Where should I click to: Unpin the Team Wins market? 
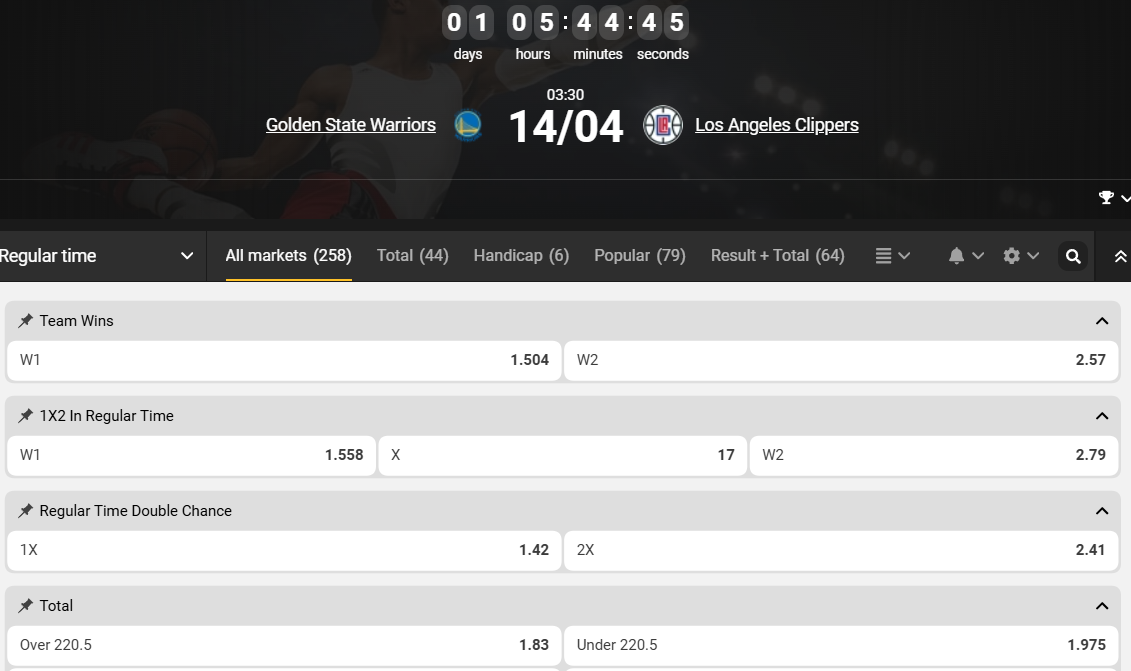click(26, 321)
